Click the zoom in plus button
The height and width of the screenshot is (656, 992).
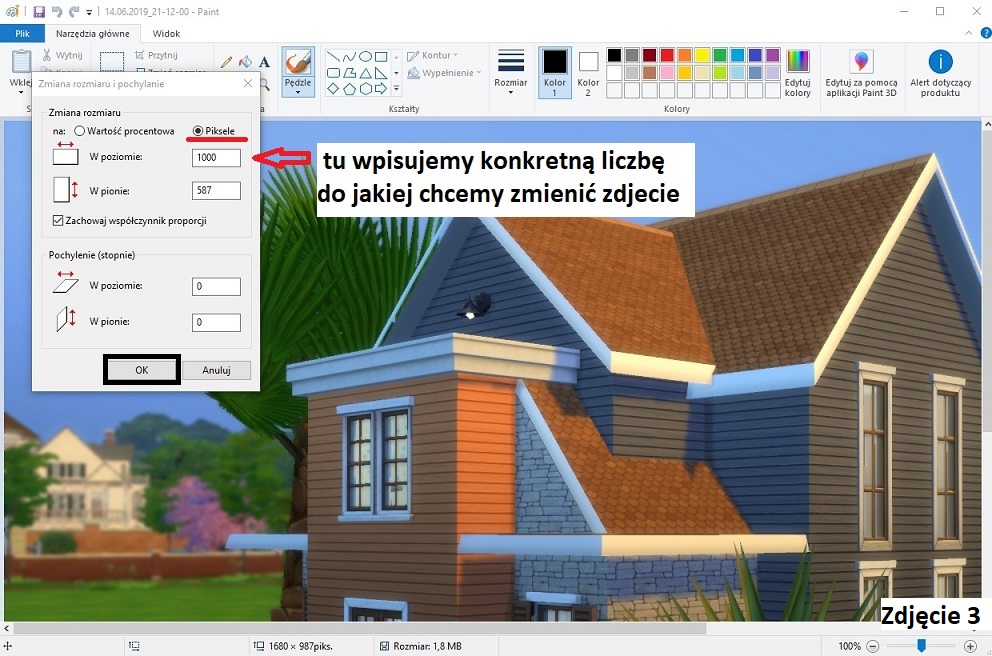(x=970, y=646)
